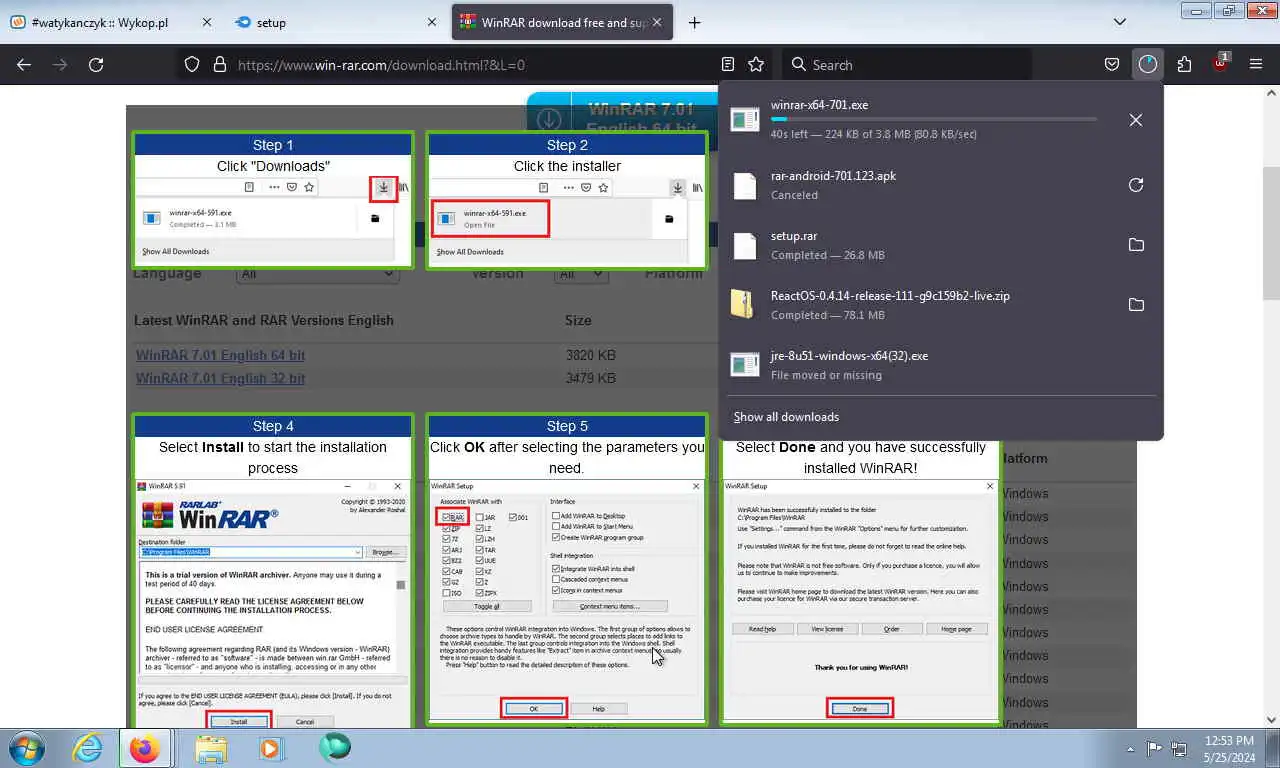The height and width of the screenshot is (768, 1280).
Task: Open the winrar-x64-701.exe download entry
Action: pyautogui.click(x=920, y=120)
